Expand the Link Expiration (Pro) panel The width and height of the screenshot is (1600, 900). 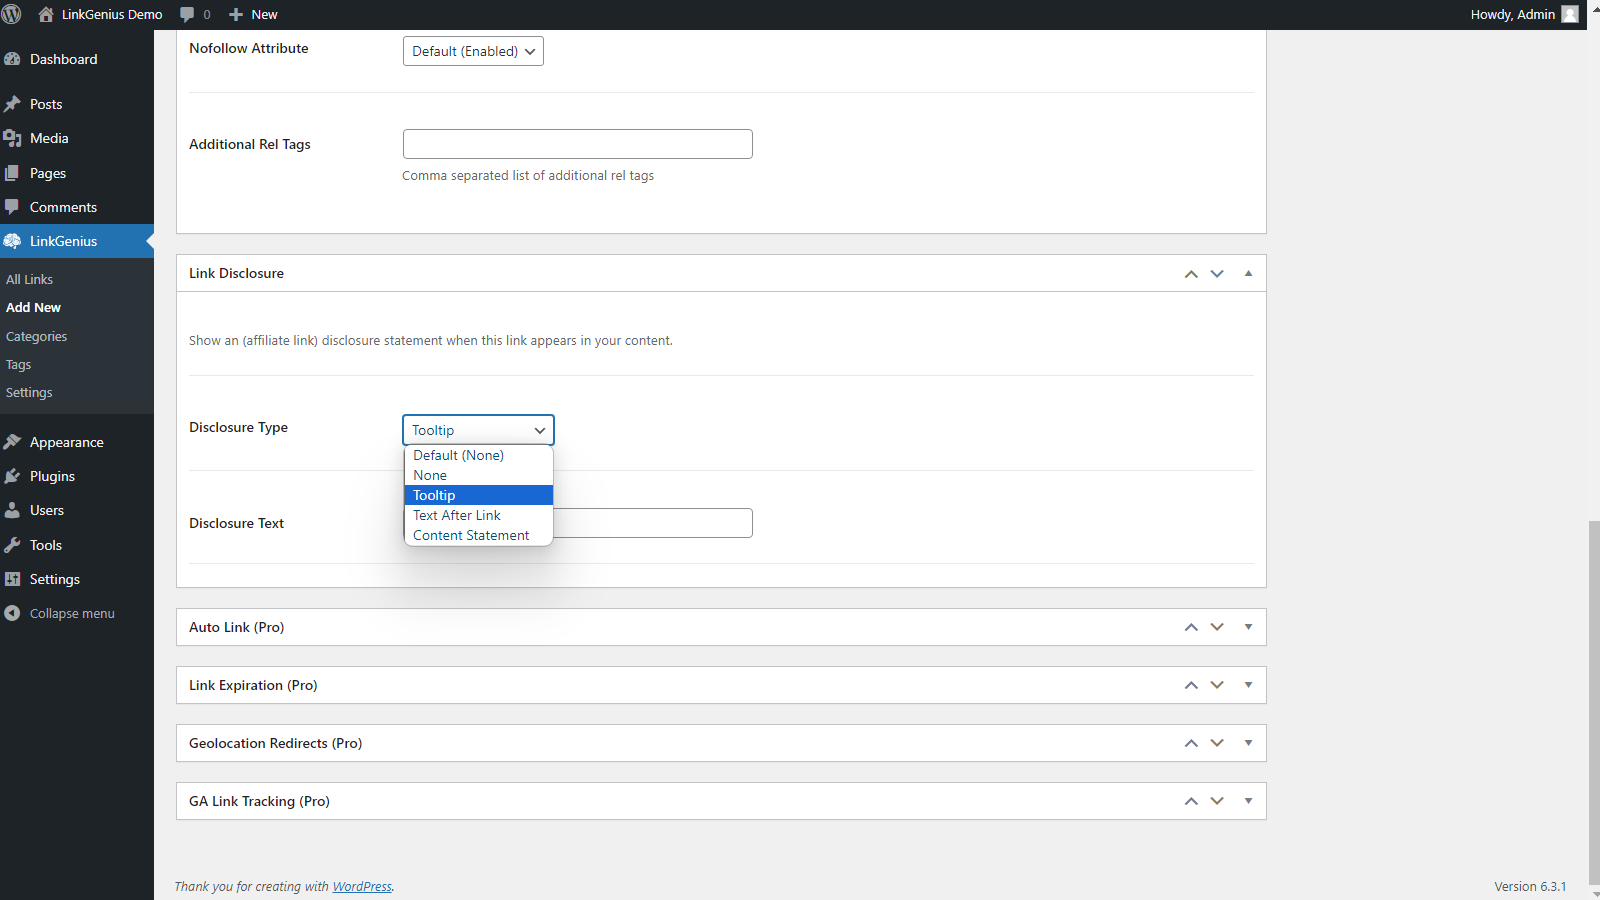1248,685
